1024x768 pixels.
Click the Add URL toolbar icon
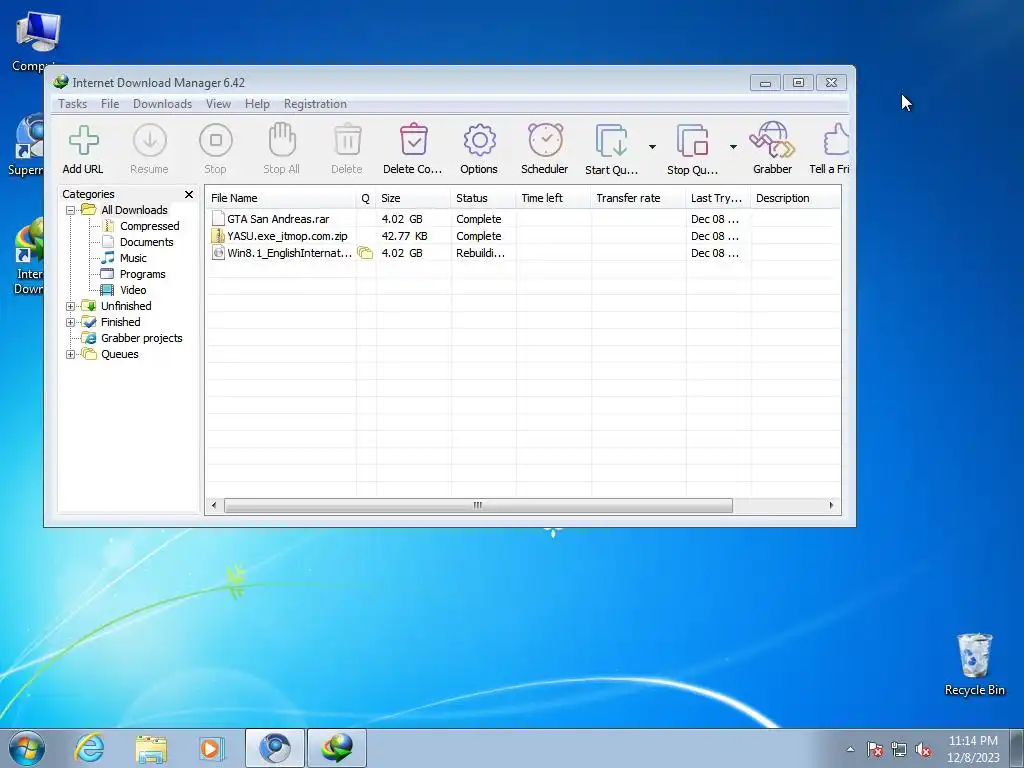84,140
